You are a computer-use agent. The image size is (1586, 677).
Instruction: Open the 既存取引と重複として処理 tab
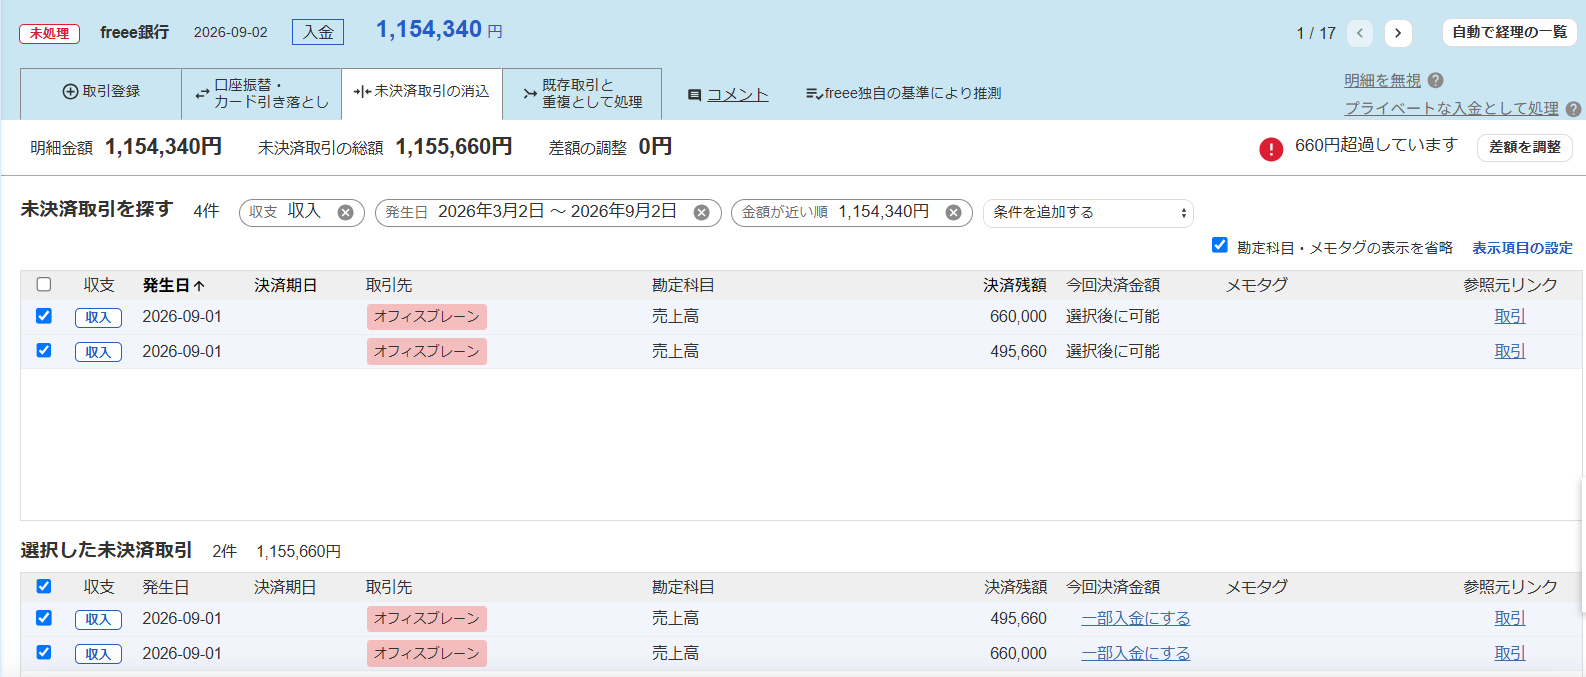(582, 93)
